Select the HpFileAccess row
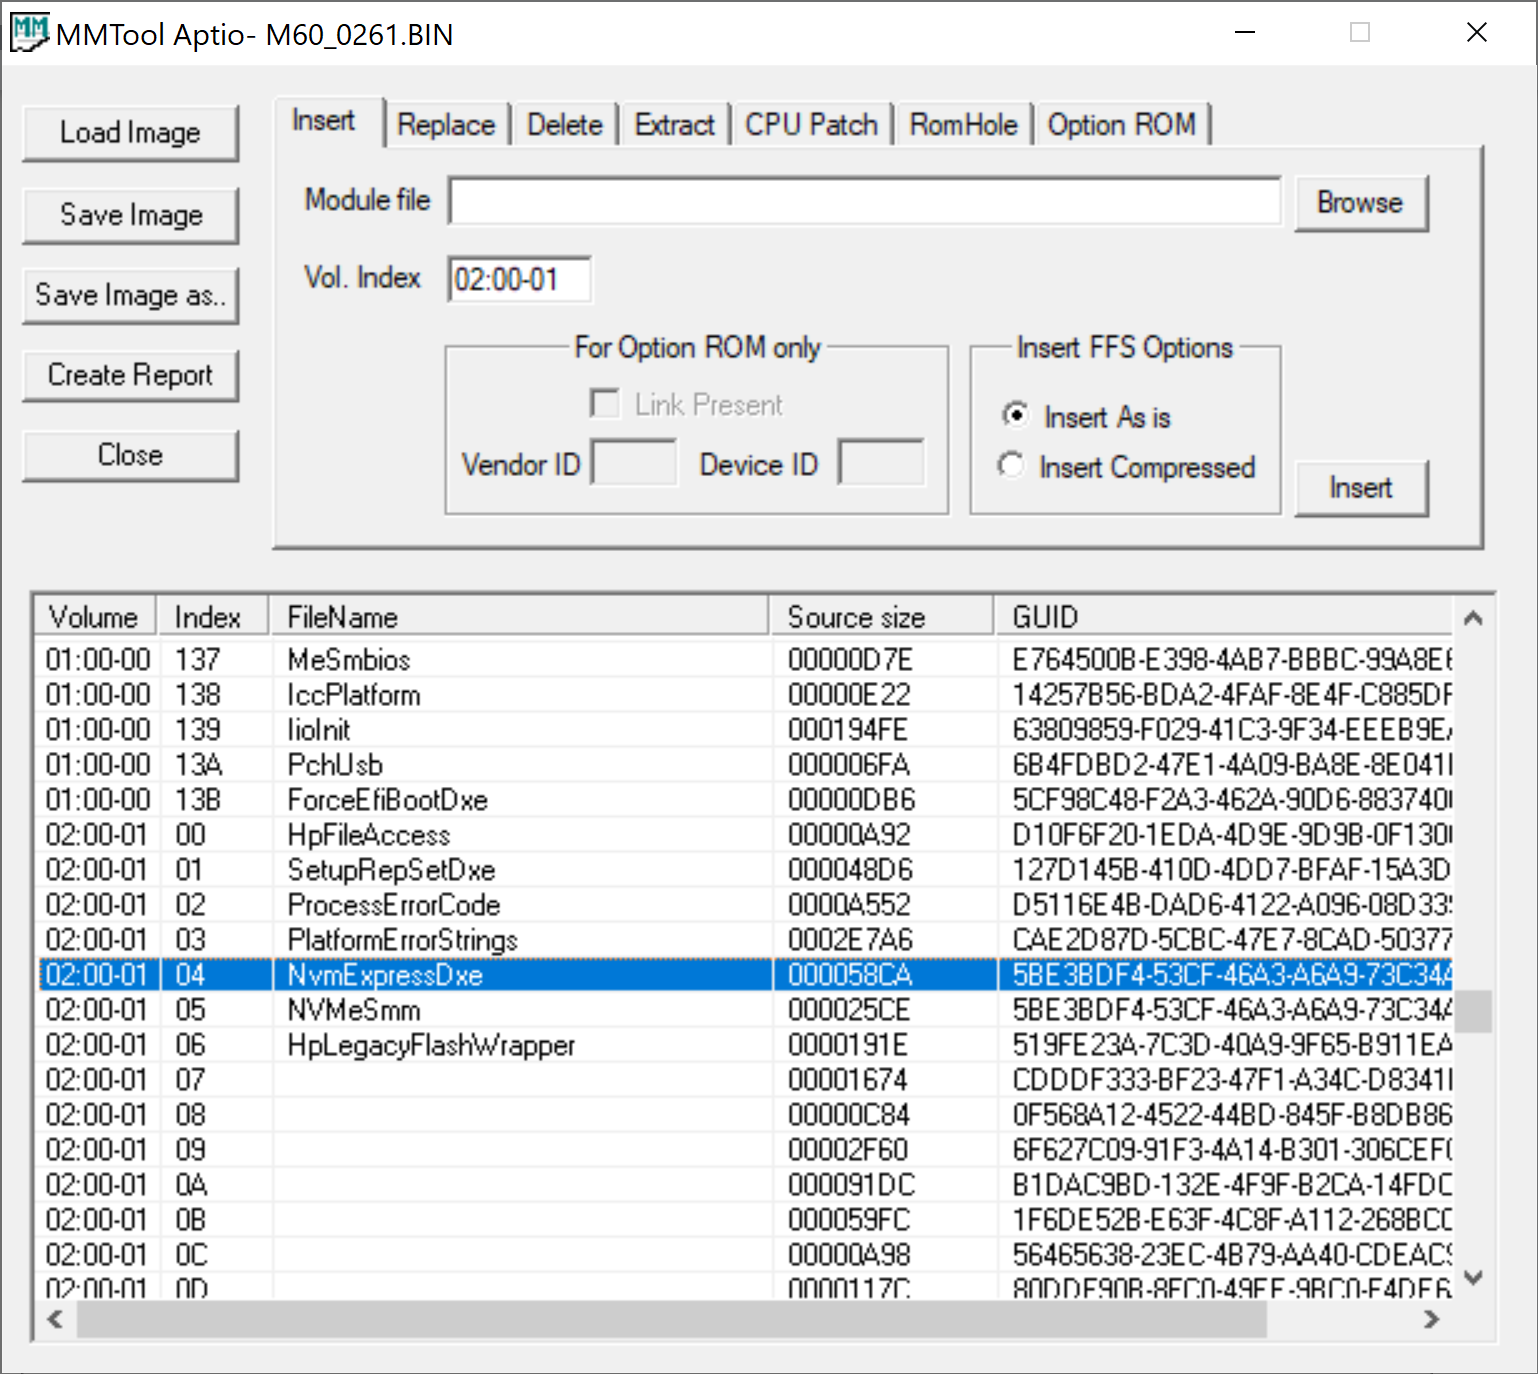 [745, 835]
